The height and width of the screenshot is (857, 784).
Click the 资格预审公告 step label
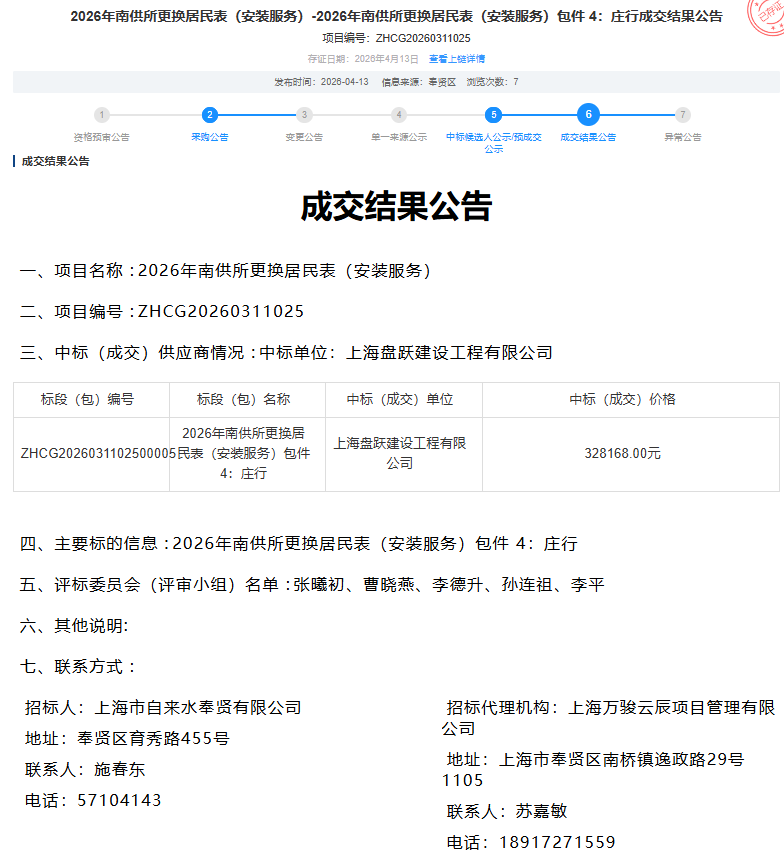pyautogui.click(x=102, y=137)
